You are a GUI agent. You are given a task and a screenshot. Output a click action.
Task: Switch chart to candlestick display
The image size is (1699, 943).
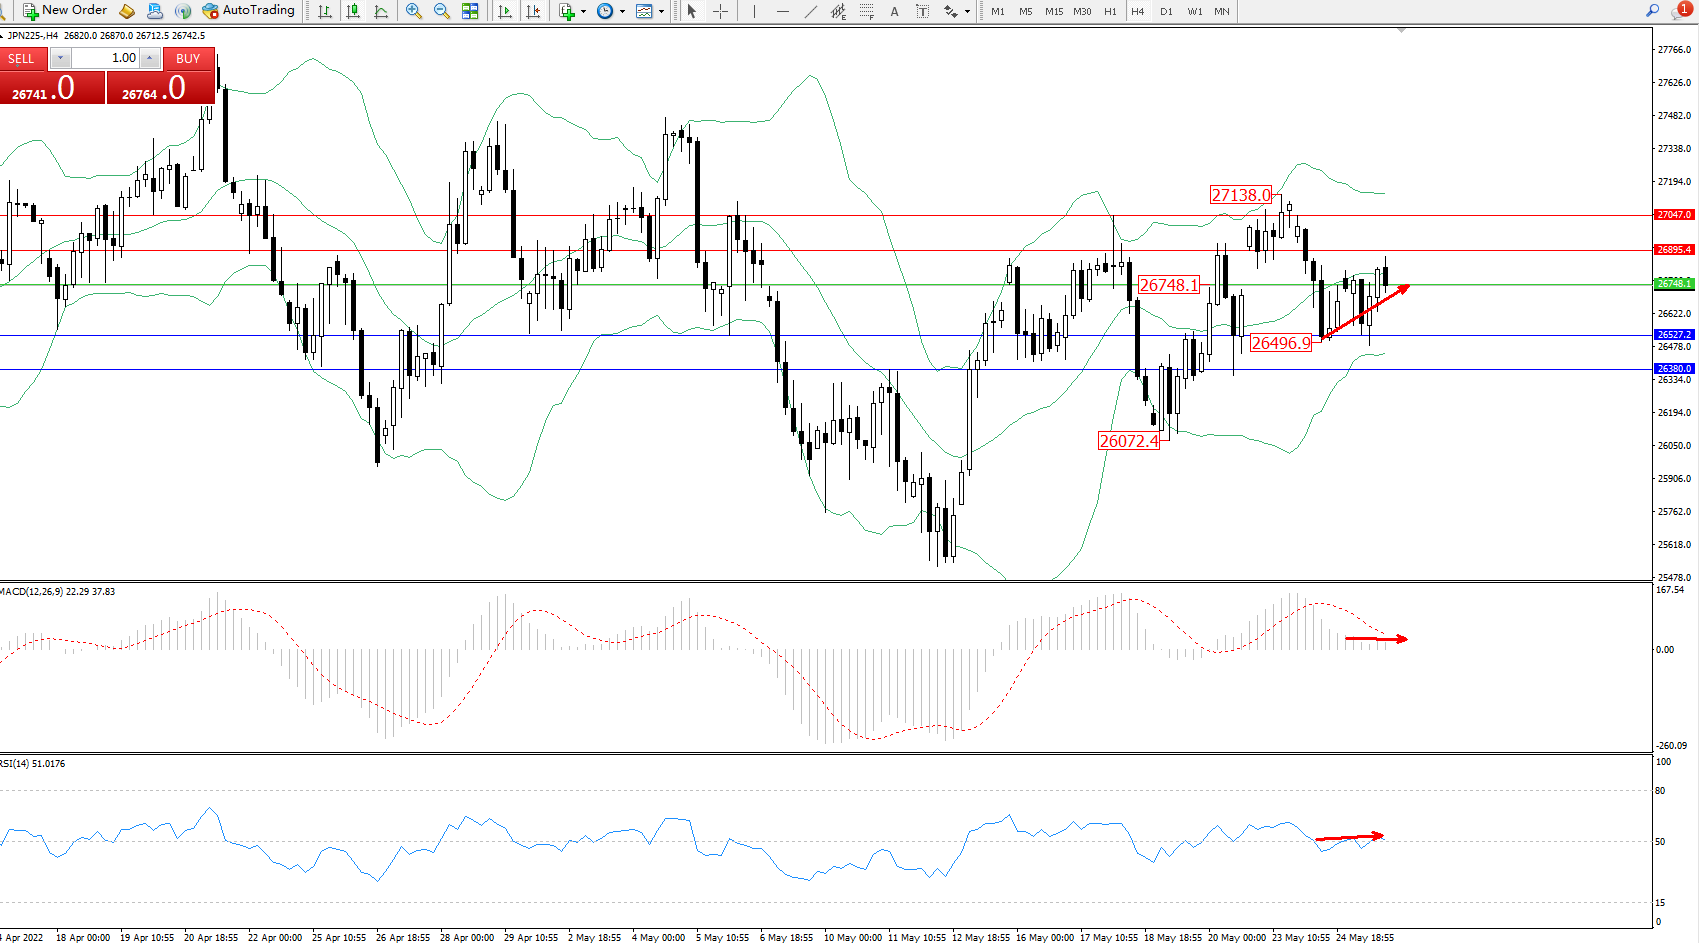353,11
